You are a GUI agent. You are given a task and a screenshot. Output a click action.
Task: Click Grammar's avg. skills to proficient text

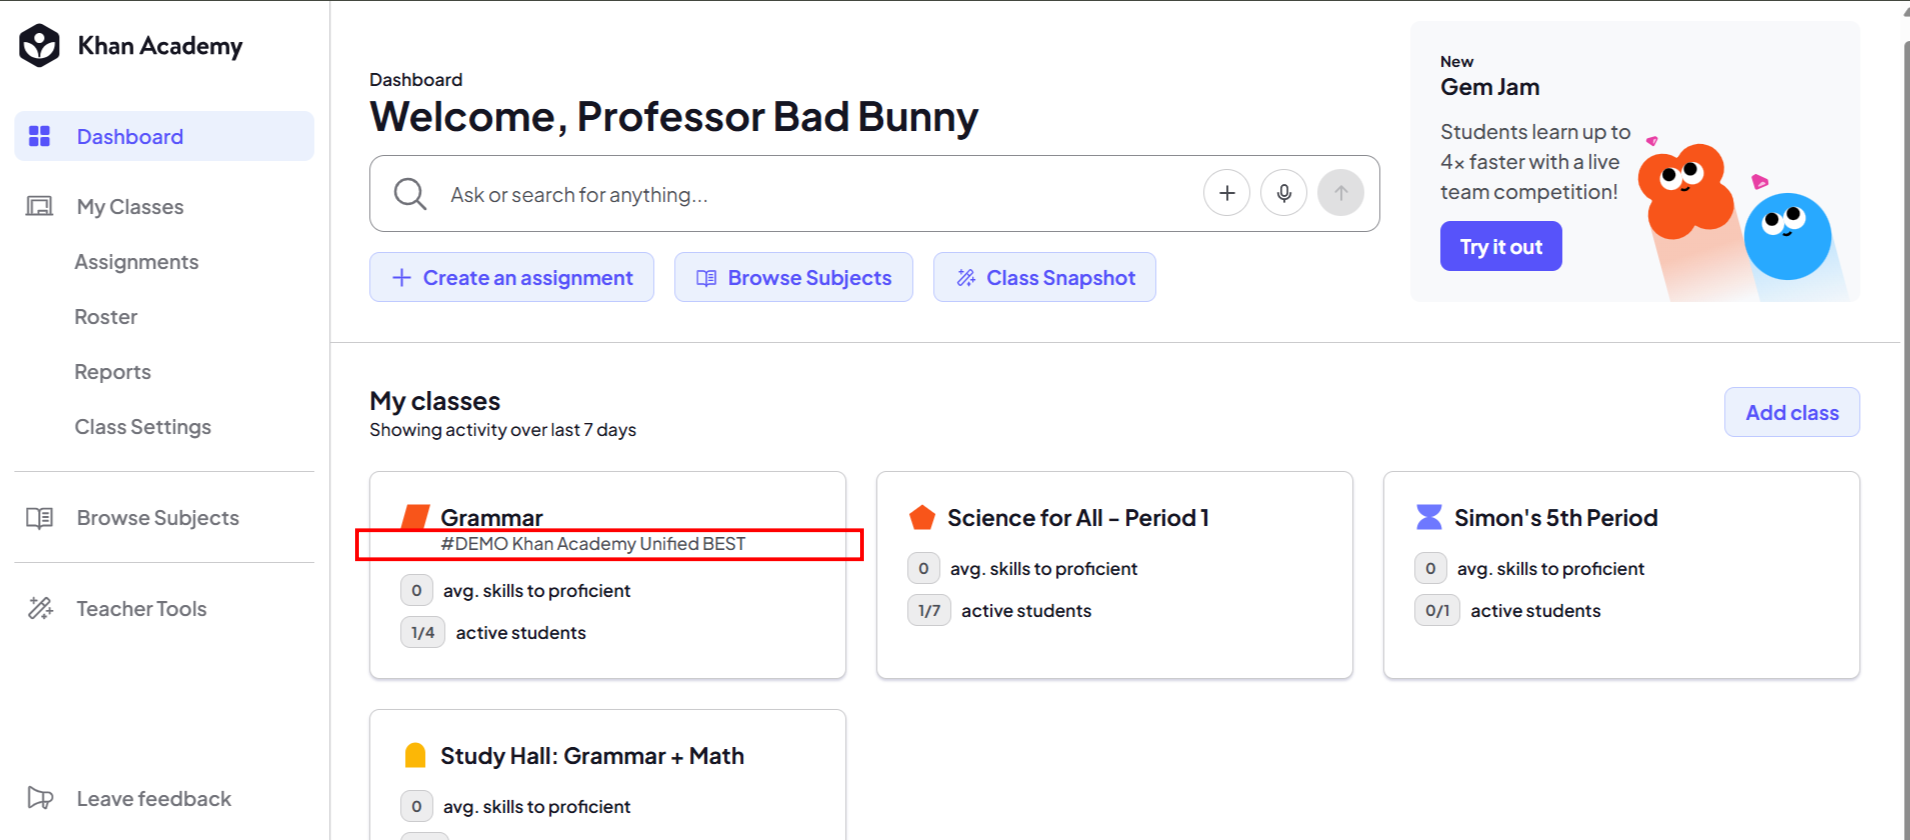537,591
